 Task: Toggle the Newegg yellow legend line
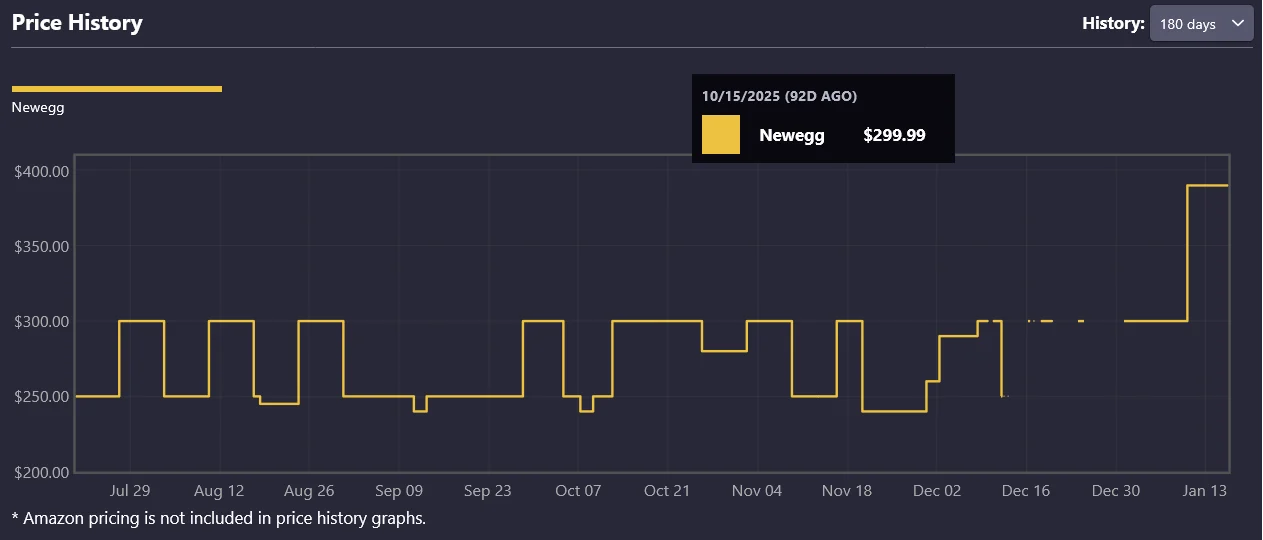pyautogui.click(x=116, y=89)
